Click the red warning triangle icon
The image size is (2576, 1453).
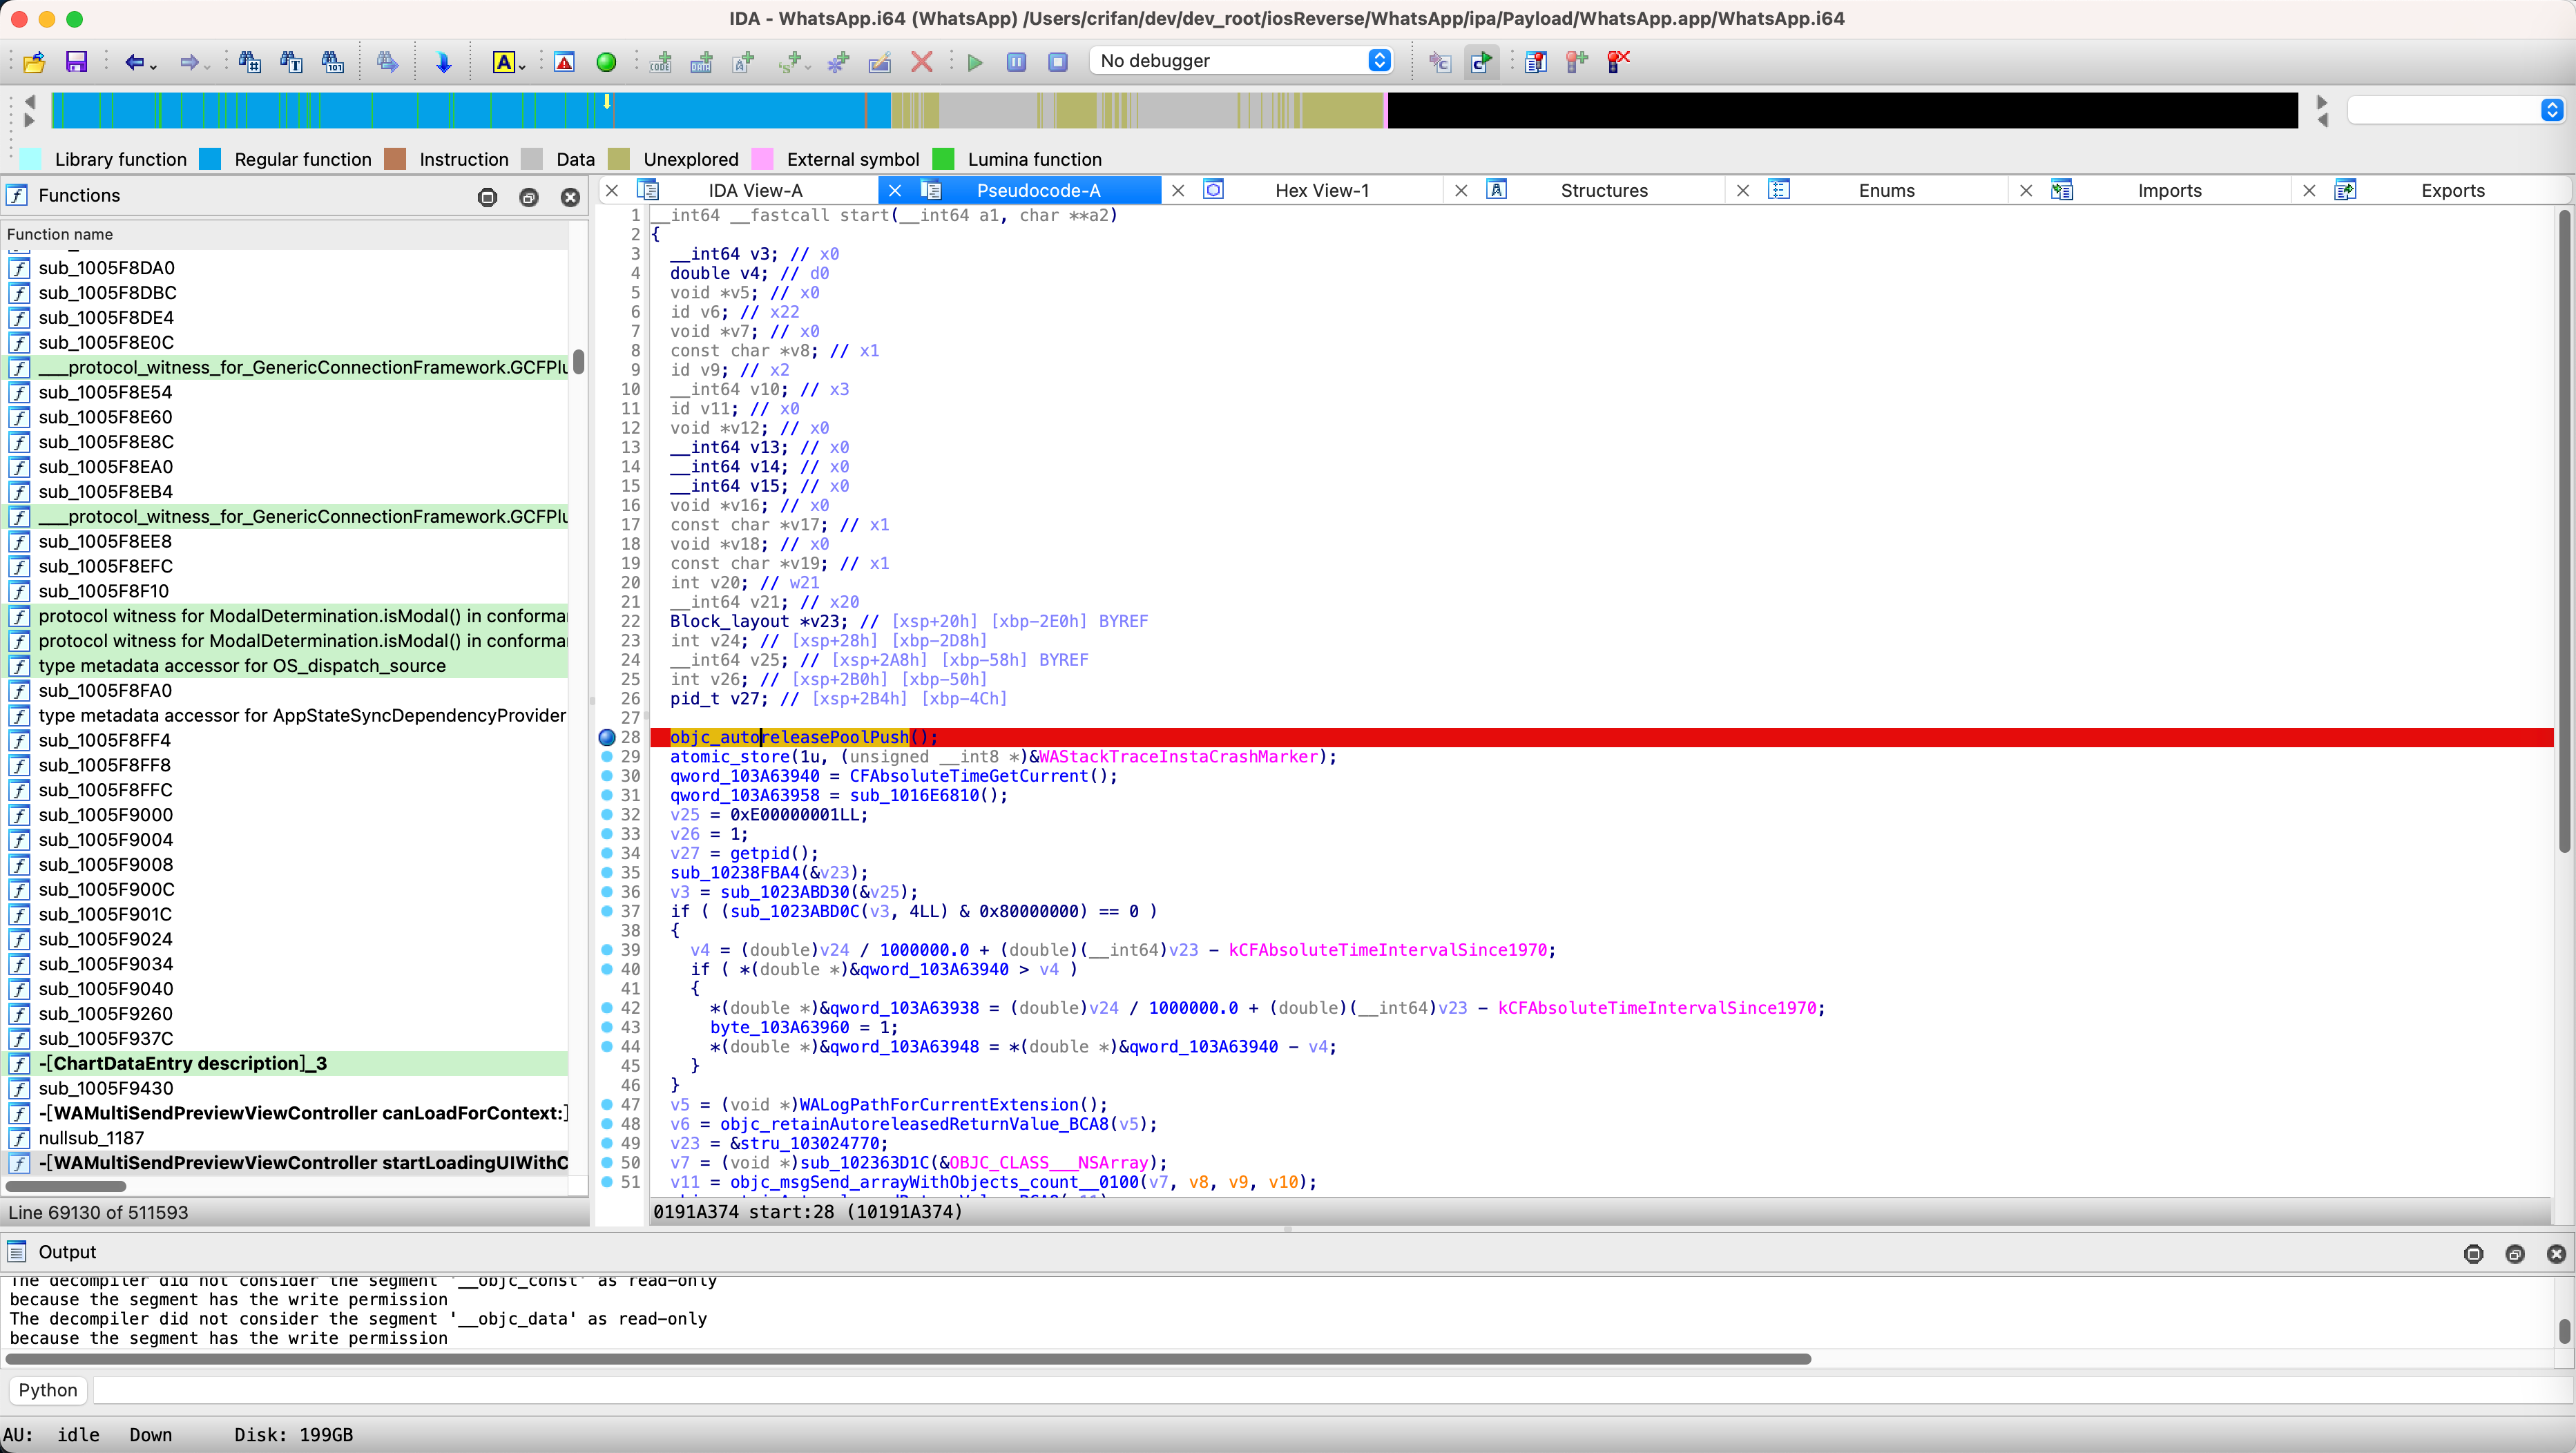pos(564,62)
